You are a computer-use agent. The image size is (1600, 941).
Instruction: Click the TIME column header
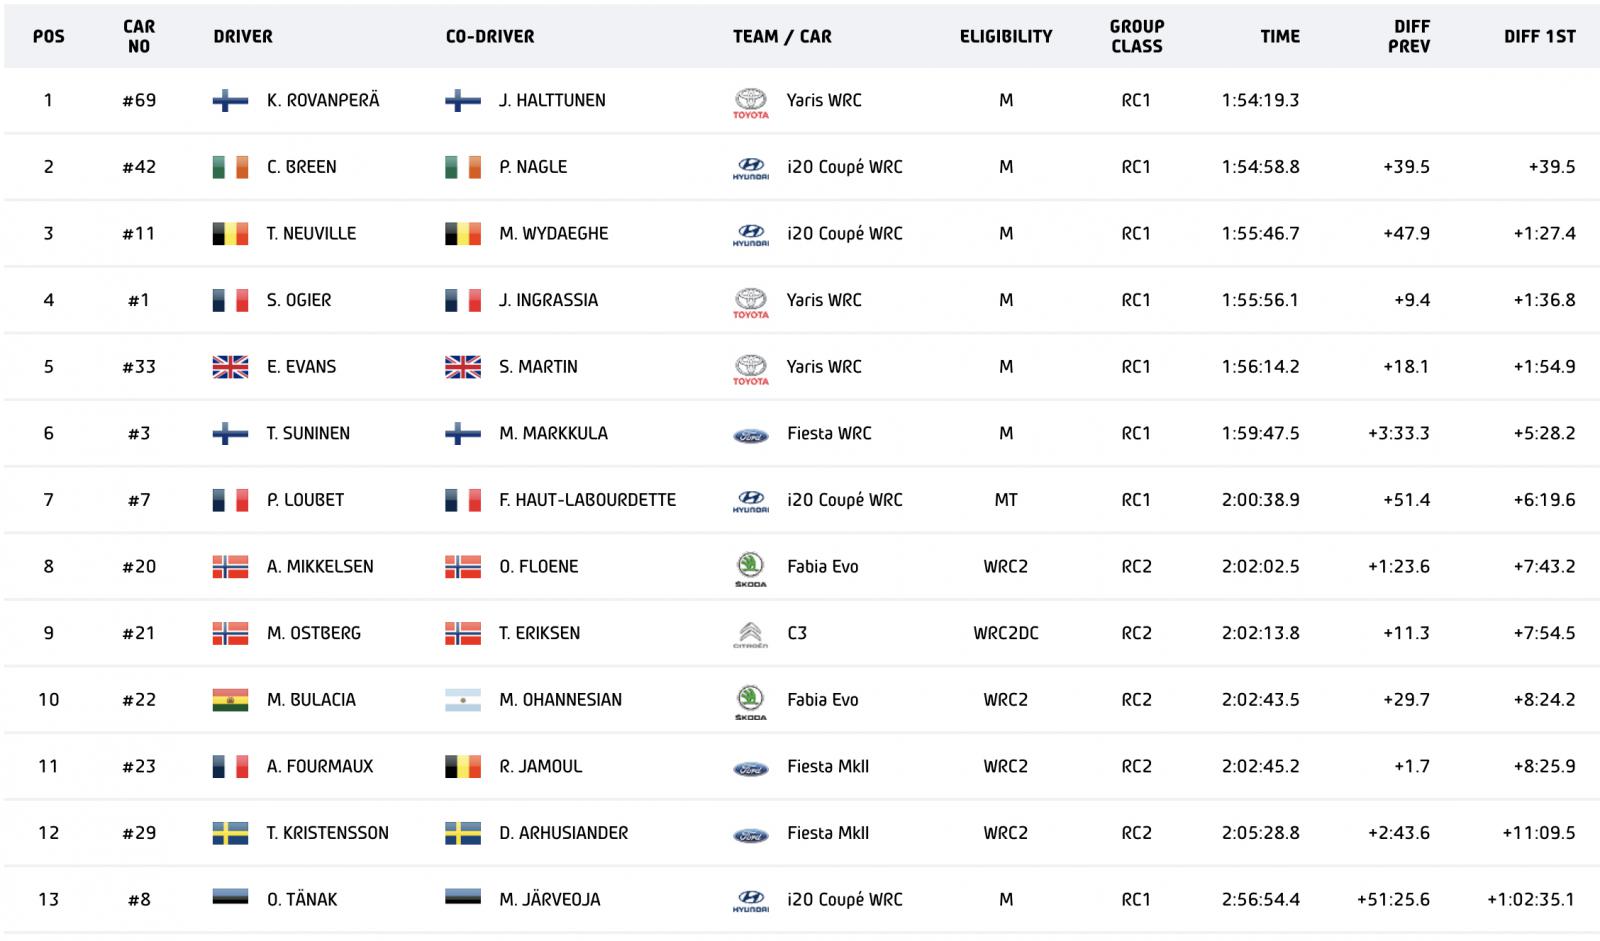coord(1280,37)
